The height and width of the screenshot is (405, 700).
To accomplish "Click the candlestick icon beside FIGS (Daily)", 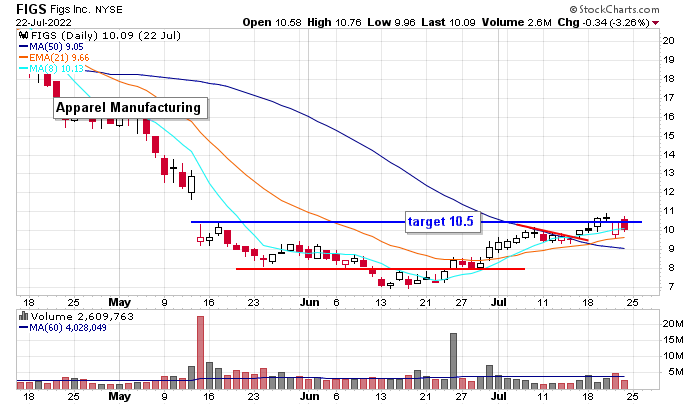I will point(24,35).
